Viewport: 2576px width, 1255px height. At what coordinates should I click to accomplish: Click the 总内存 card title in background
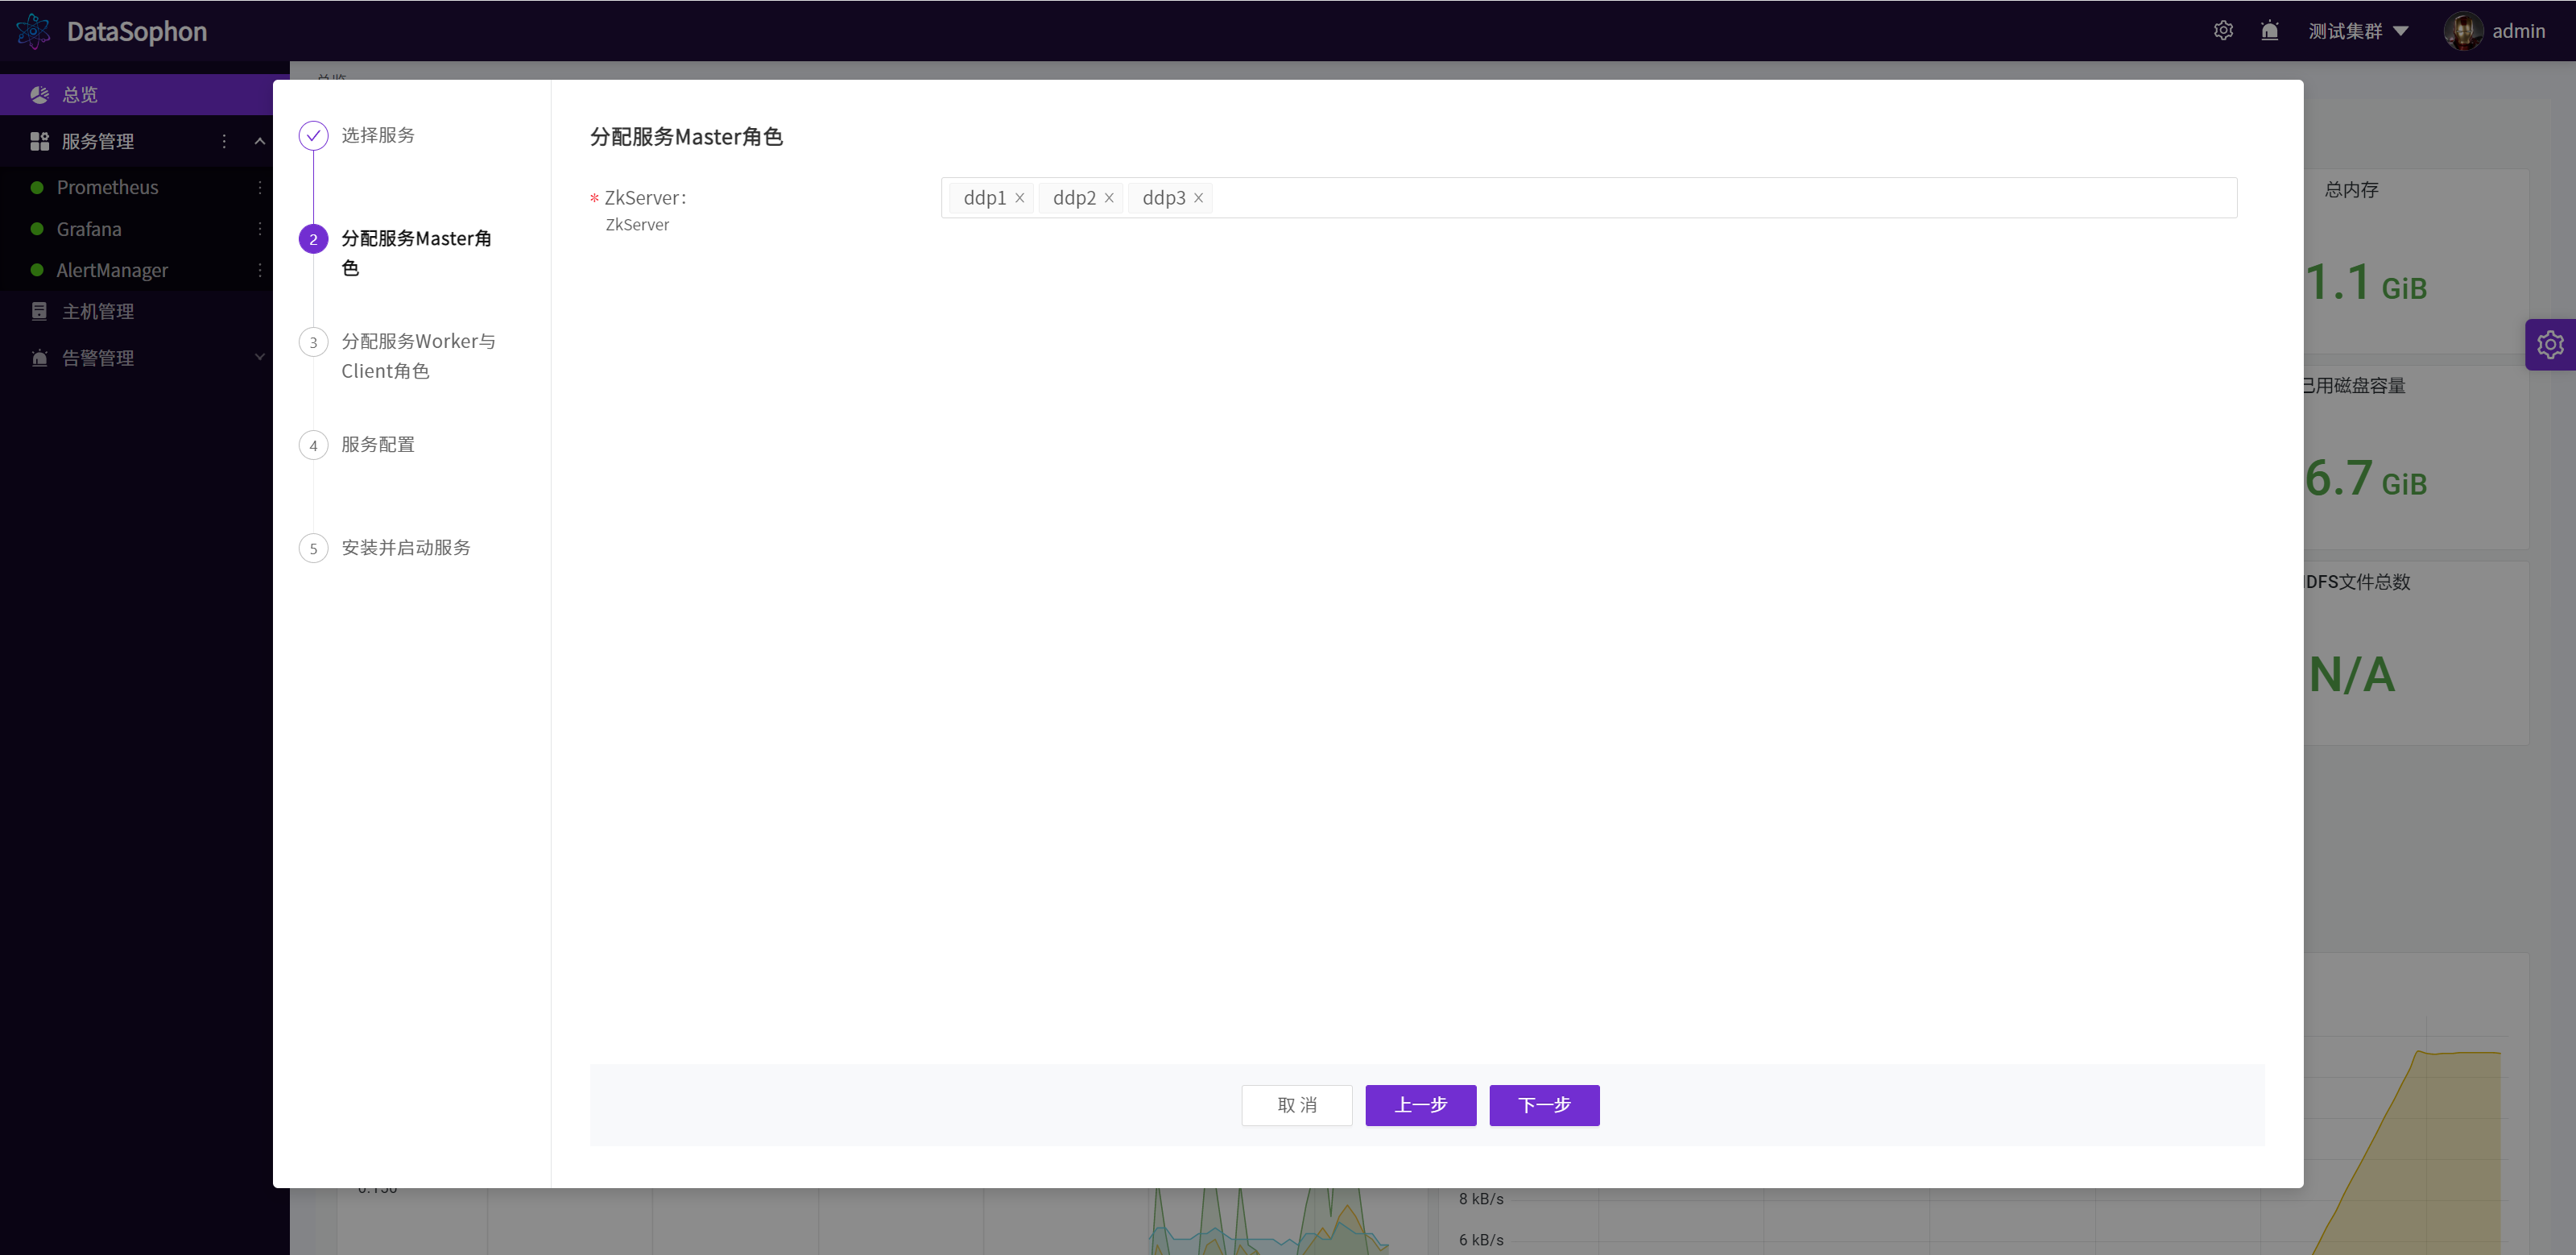tap(2351, 190)
